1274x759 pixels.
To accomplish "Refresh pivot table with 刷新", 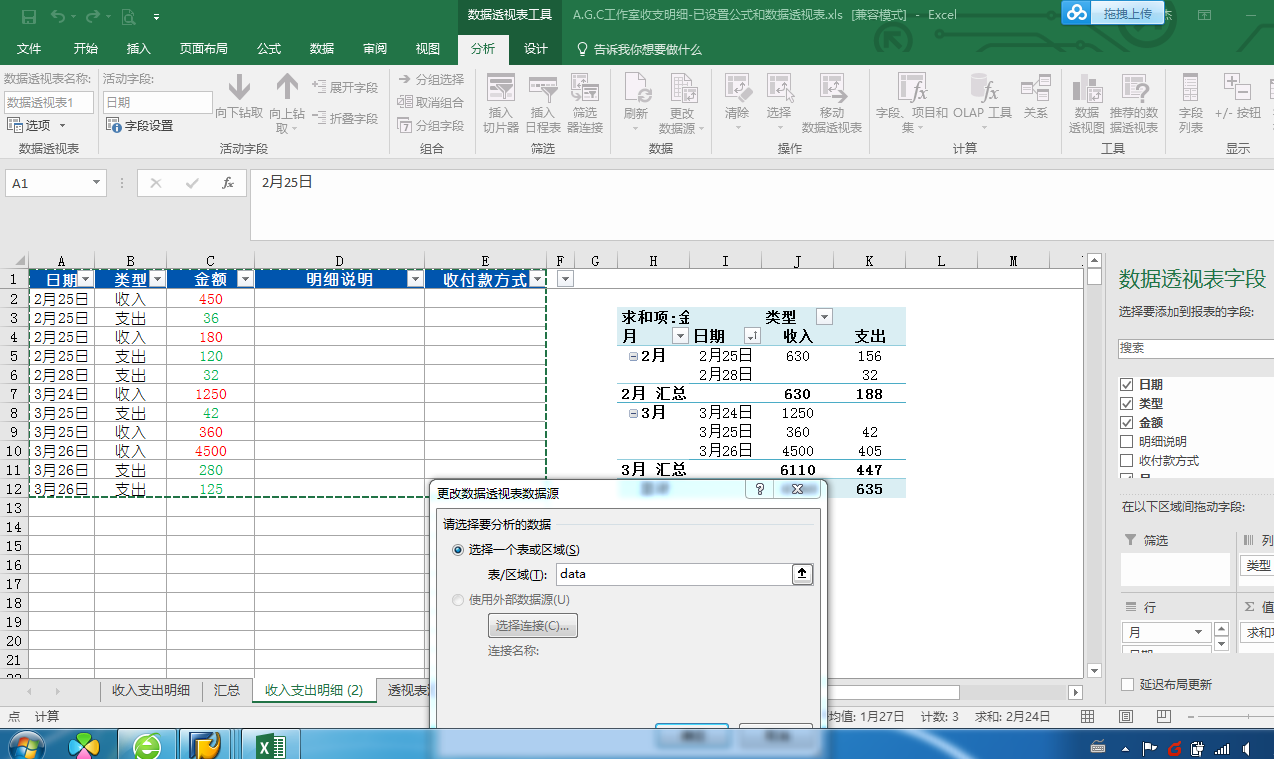I will (x=636, y=102).
